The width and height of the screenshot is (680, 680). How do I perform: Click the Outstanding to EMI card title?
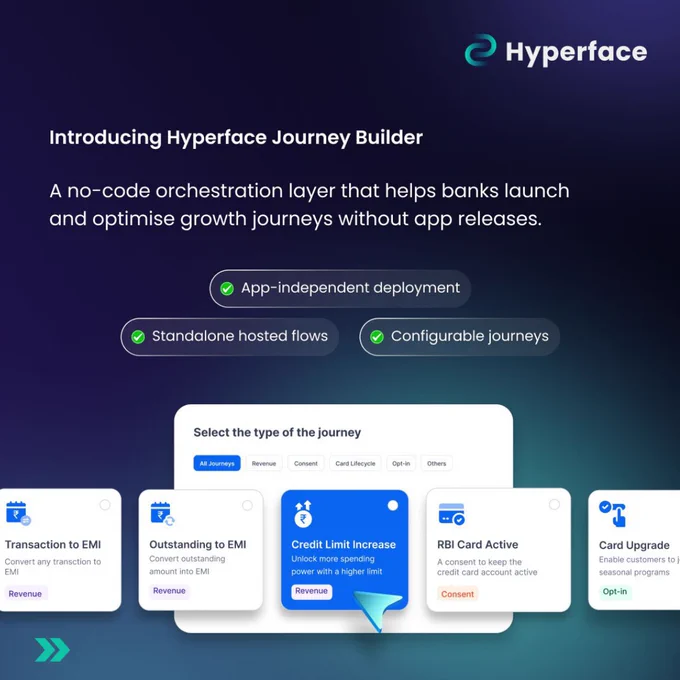(x=198, y=544)
